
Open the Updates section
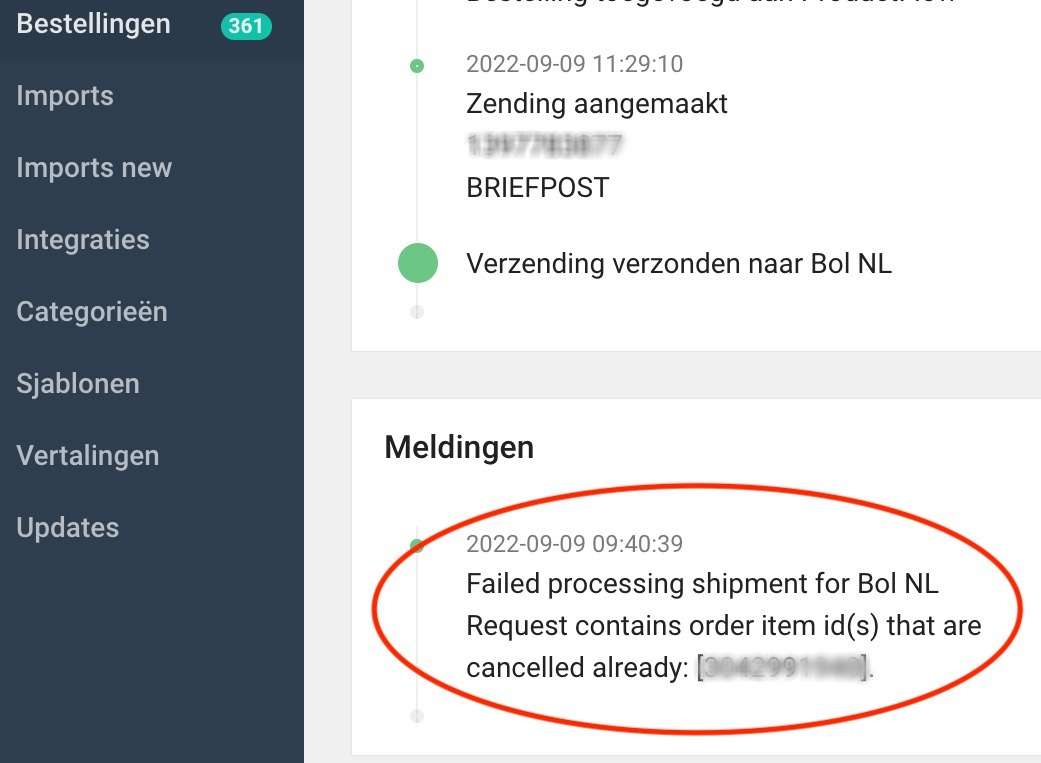(x=67, y=528)
